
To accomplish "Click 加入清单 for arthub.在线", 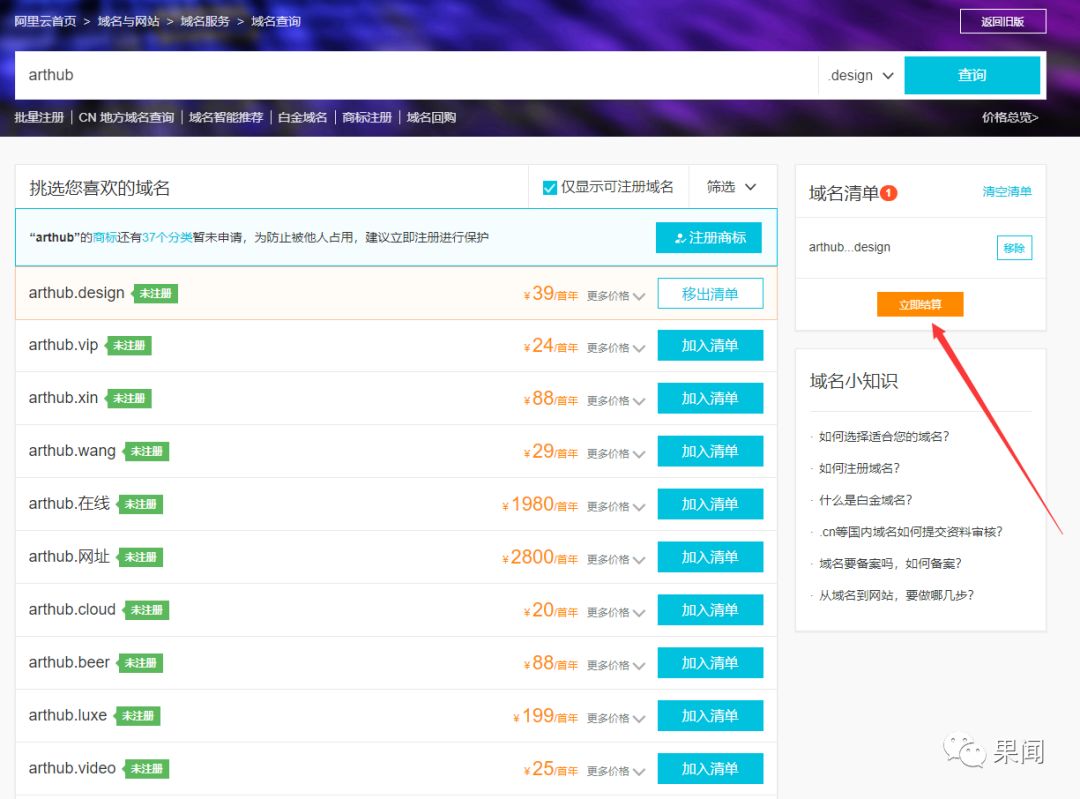I will 710,504.
